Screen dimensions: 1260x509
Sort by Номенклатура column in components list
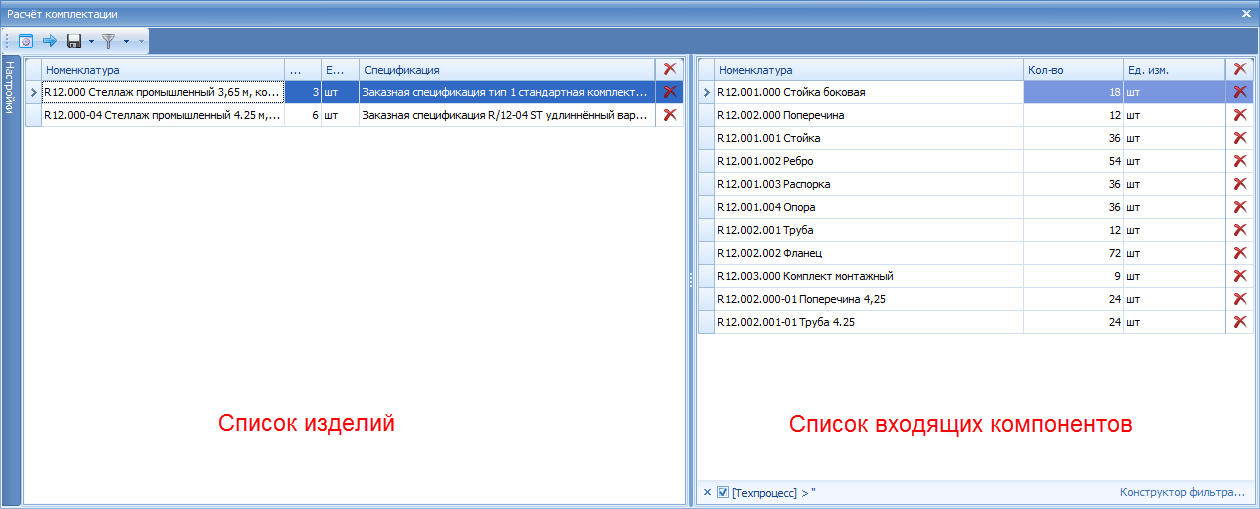pos(869,70)
